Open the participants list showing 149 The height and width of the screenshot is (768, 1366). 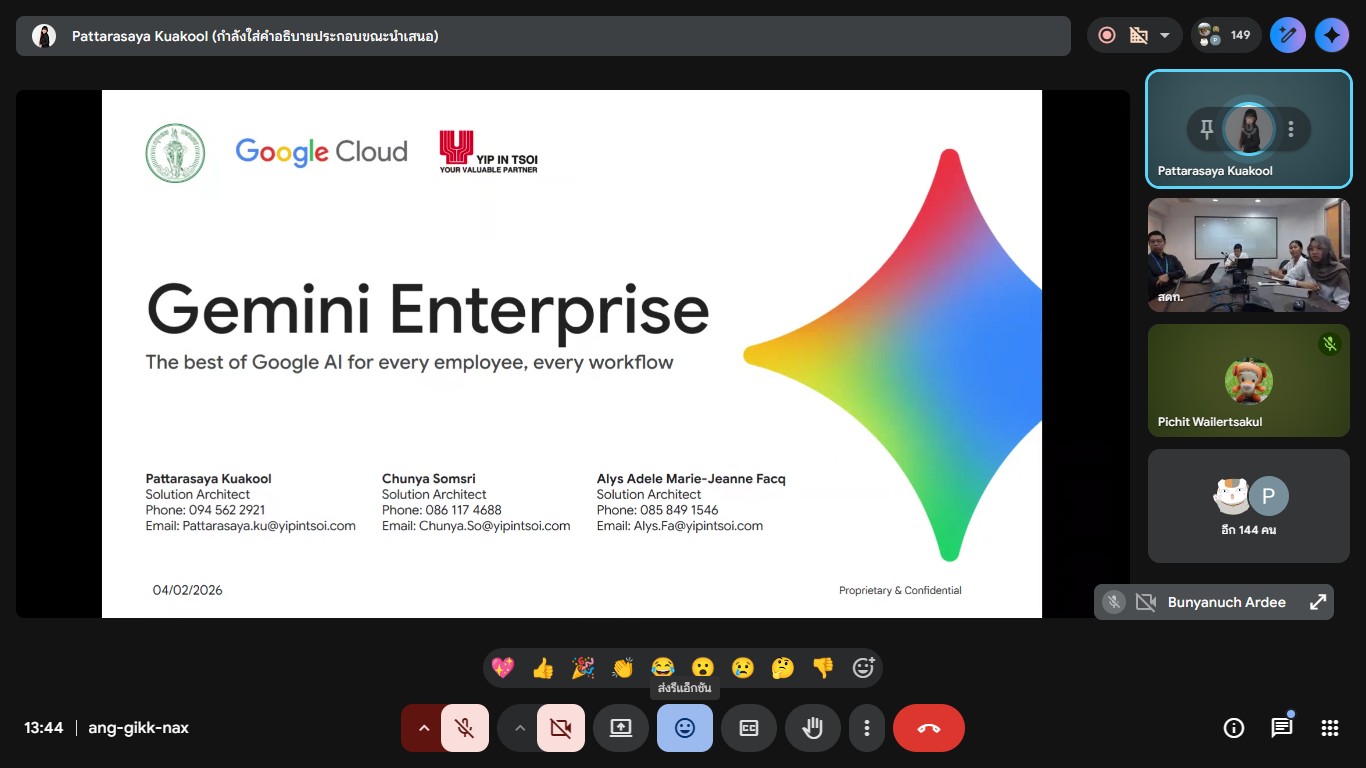pyautogui.click(x=1226, y=36)
